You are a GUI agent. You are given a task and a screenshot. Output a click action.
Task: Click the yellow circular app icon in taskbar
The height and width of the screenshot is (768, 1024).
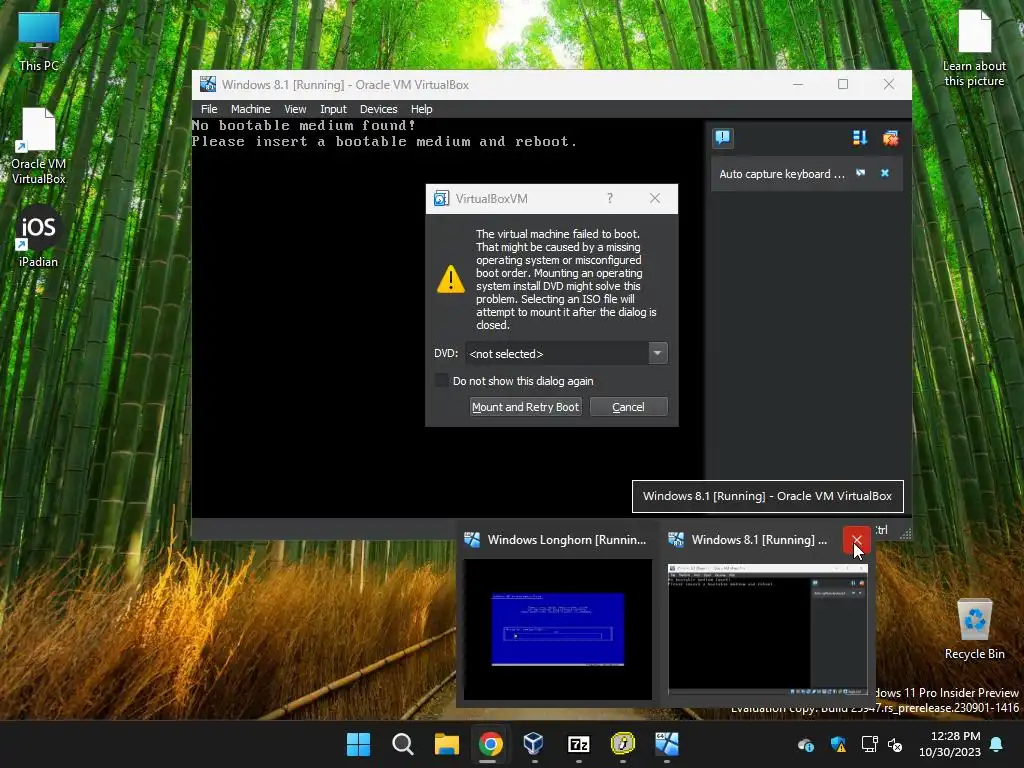pos(623,744)
